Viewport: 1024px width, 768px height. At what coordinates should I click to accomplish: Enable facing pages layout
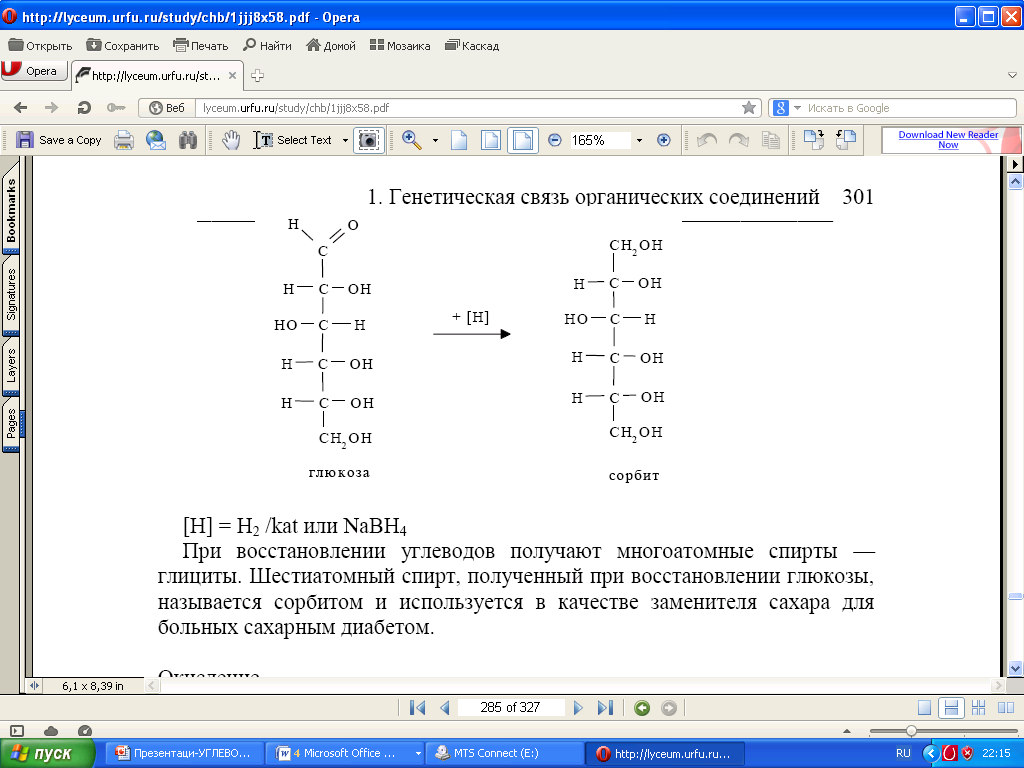coord(1006,707)
